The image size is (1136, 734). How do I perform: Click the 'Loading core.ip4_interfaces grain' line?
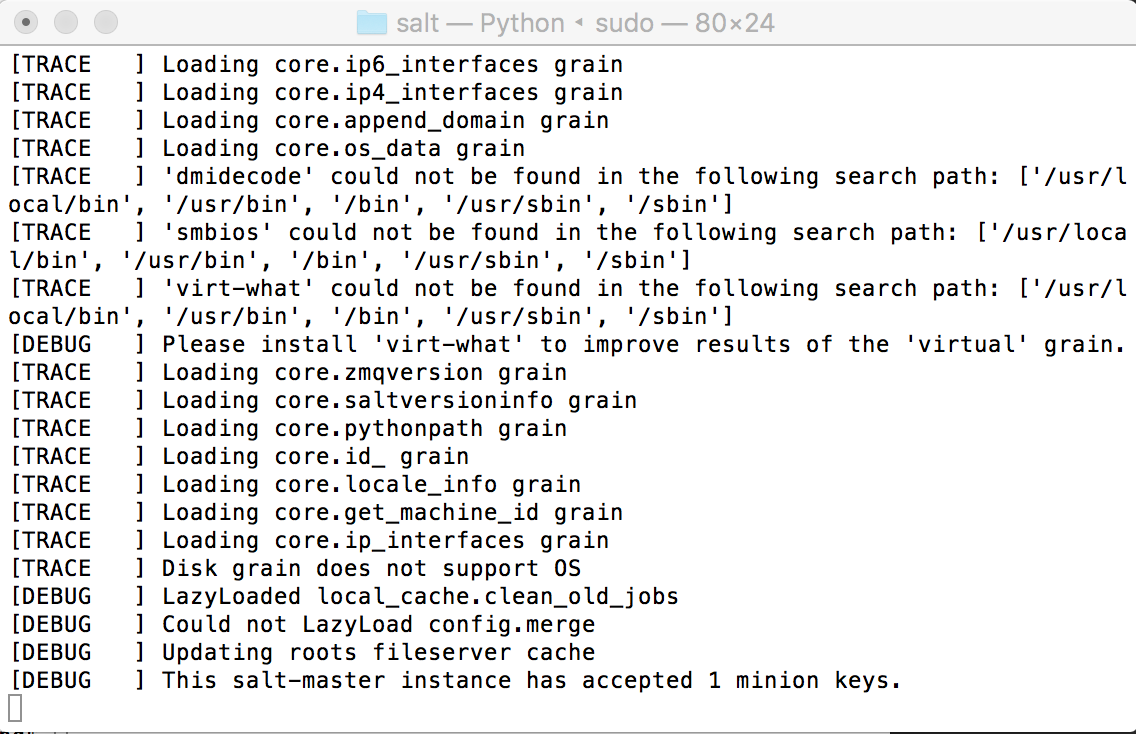point(317,93)
